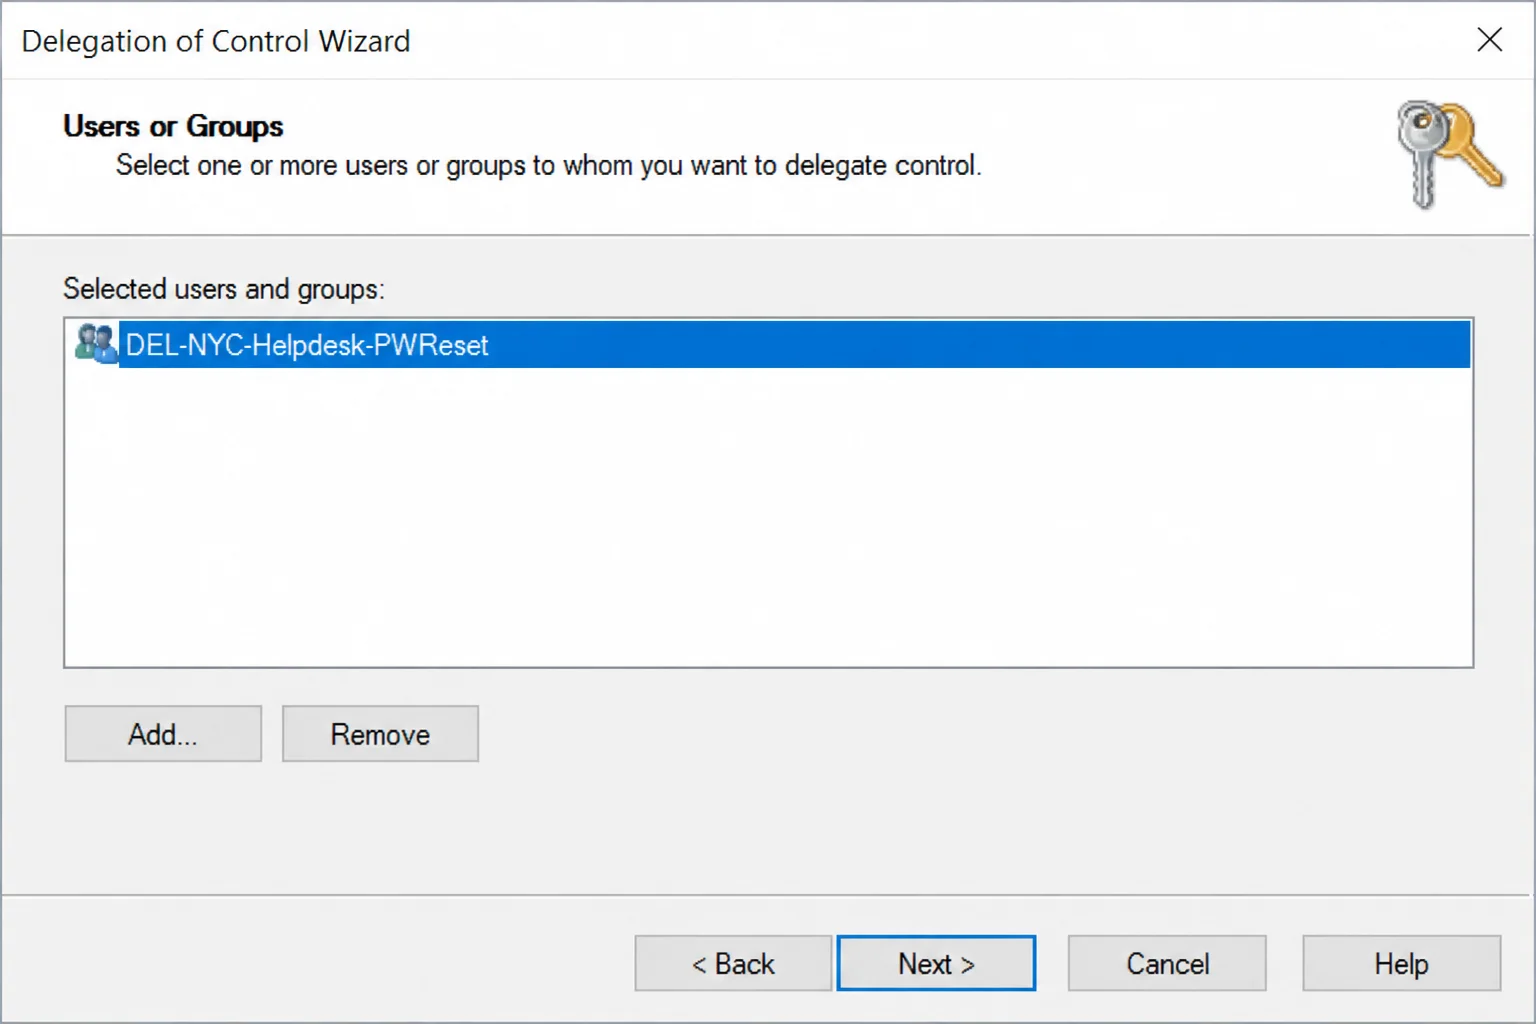Go to the previous step with Back

[x=733, y=964]
